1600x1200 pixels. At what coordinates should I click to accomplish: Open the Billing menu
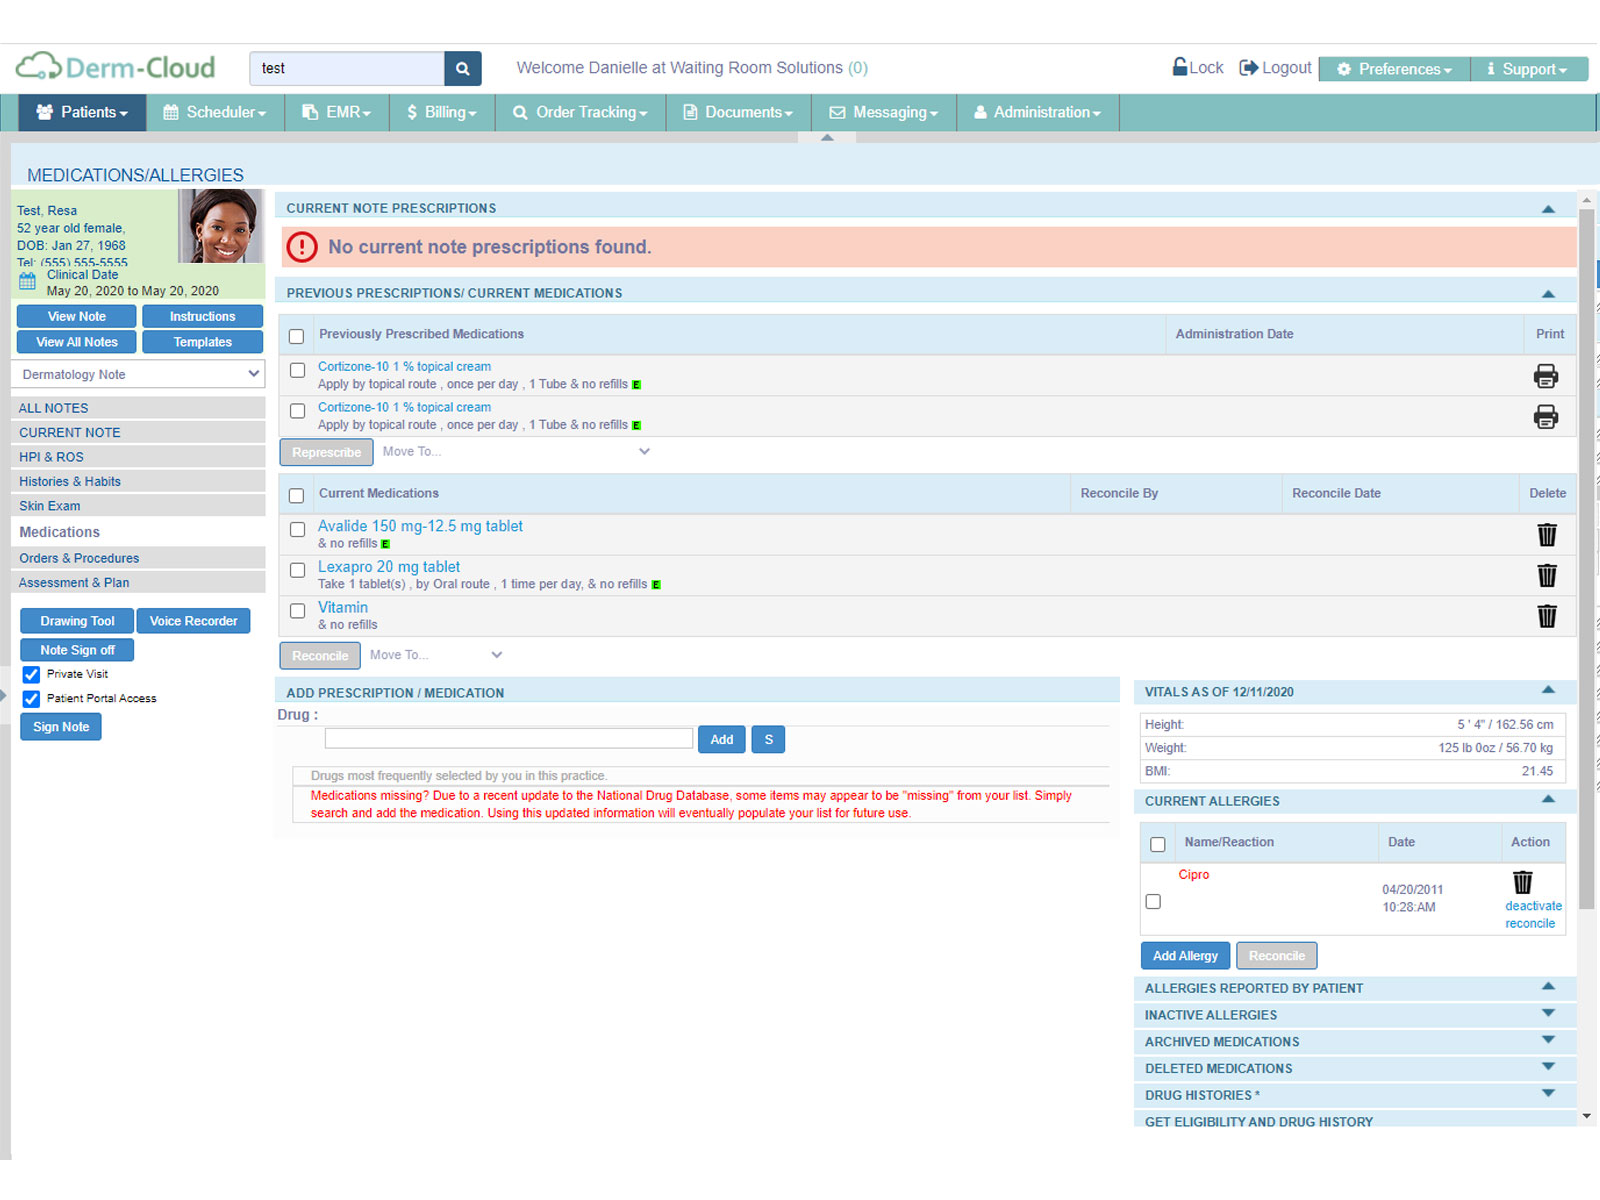pyautogui.click(x=441, y=112)
